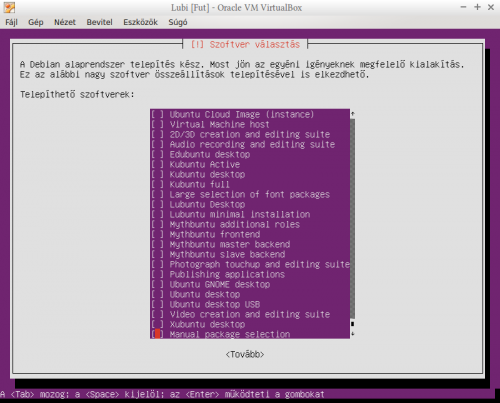Check the Kubuntu full box
The image size is (500, 403).
tap(157, 184)
